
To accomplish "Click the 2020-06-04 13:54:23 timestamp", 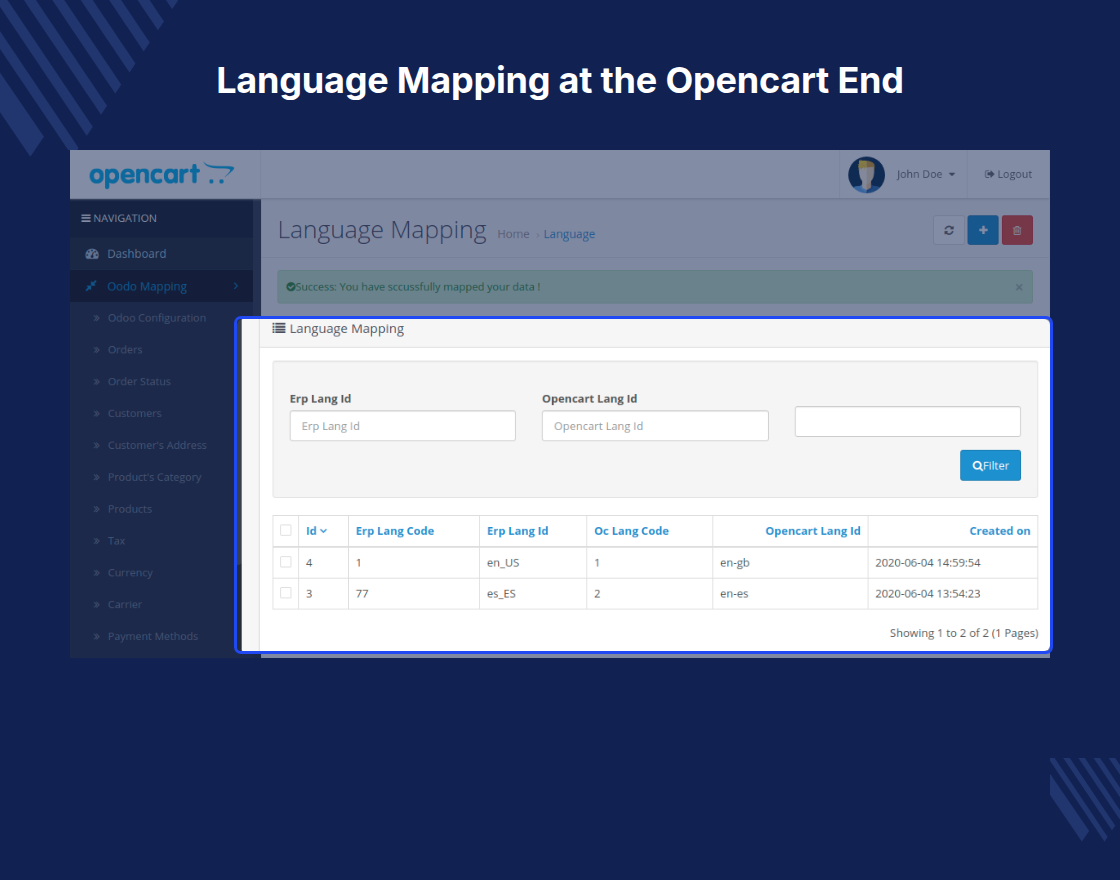I will (928, 594).
